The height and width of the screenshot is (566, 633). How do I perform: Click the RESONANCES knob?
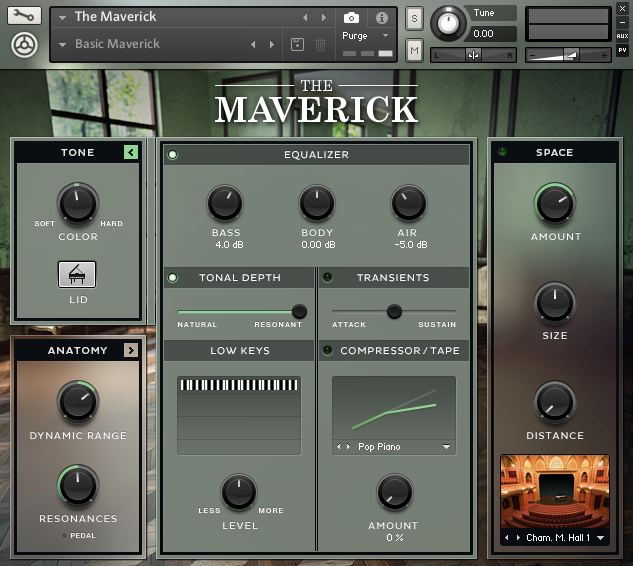click(x=78, y=486)
